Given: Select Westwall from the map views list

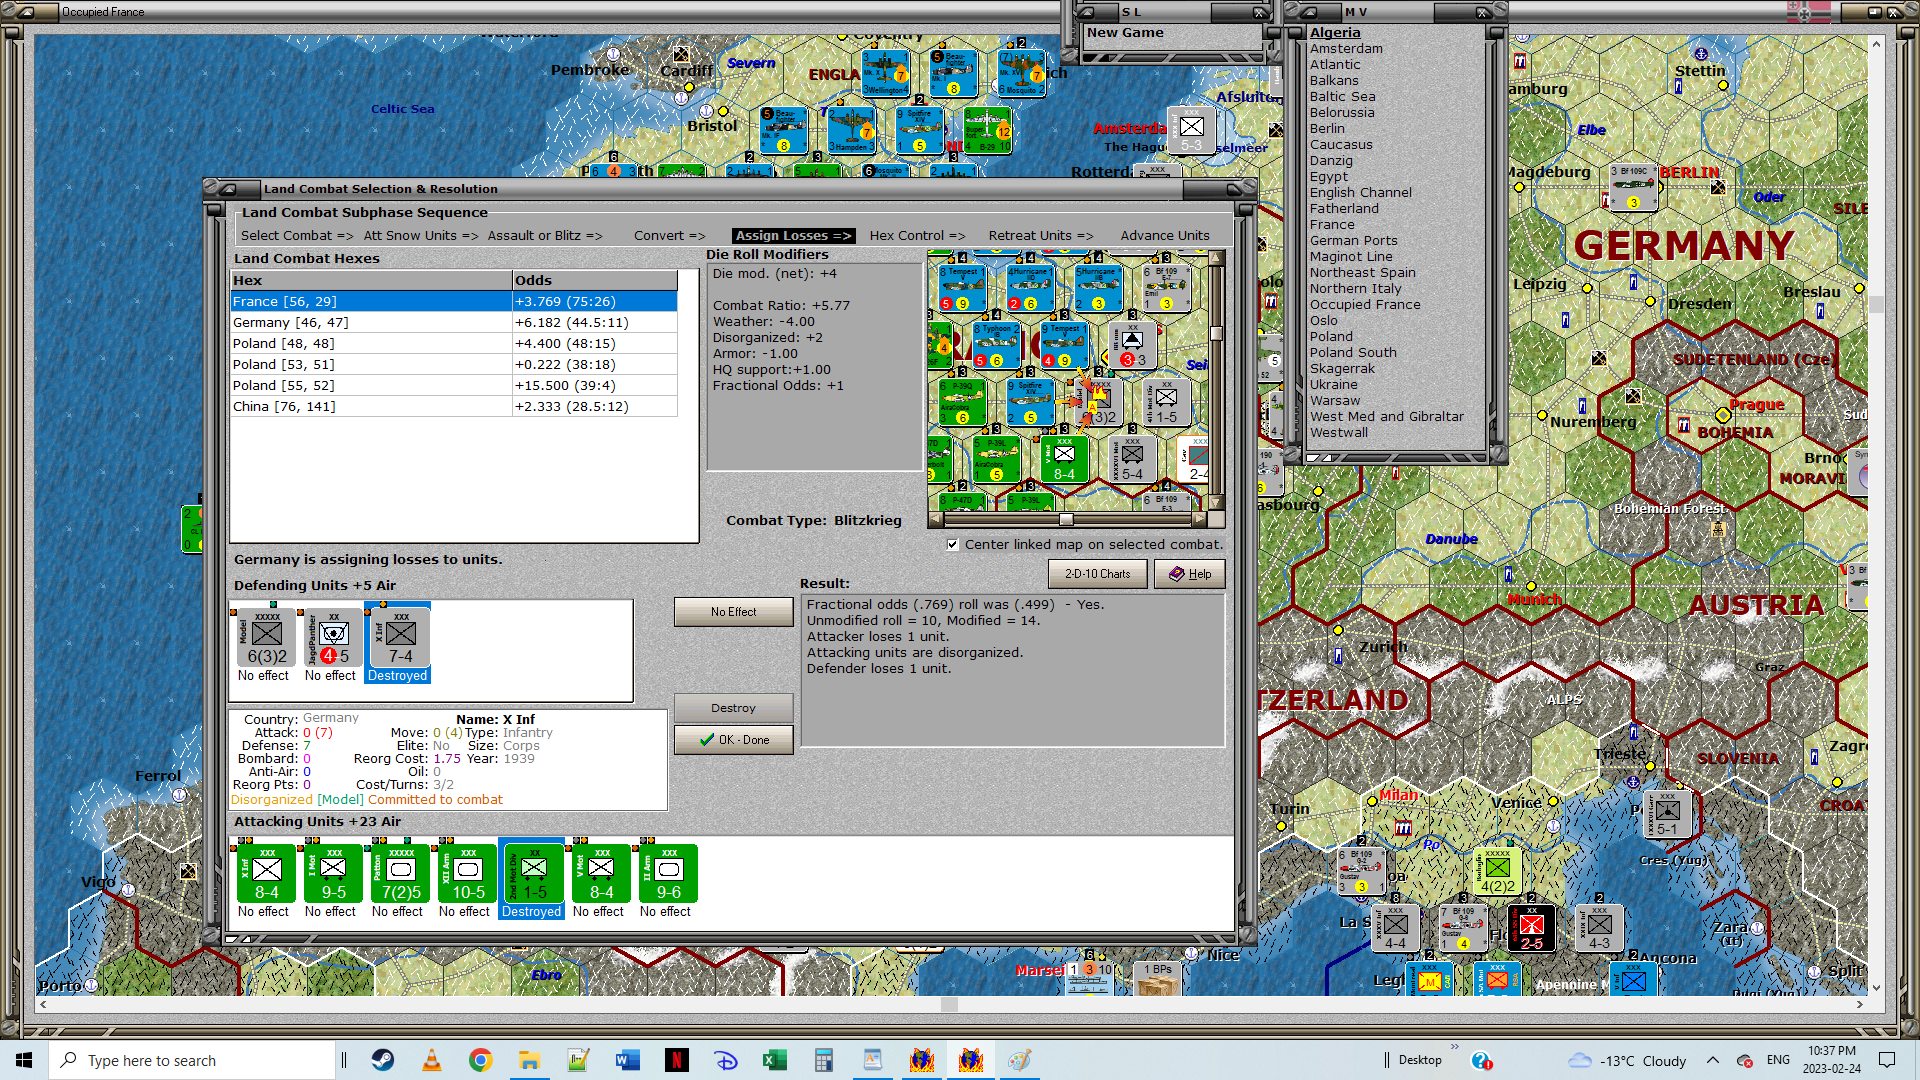Looking at the screenshot, I should (1338, 433).
